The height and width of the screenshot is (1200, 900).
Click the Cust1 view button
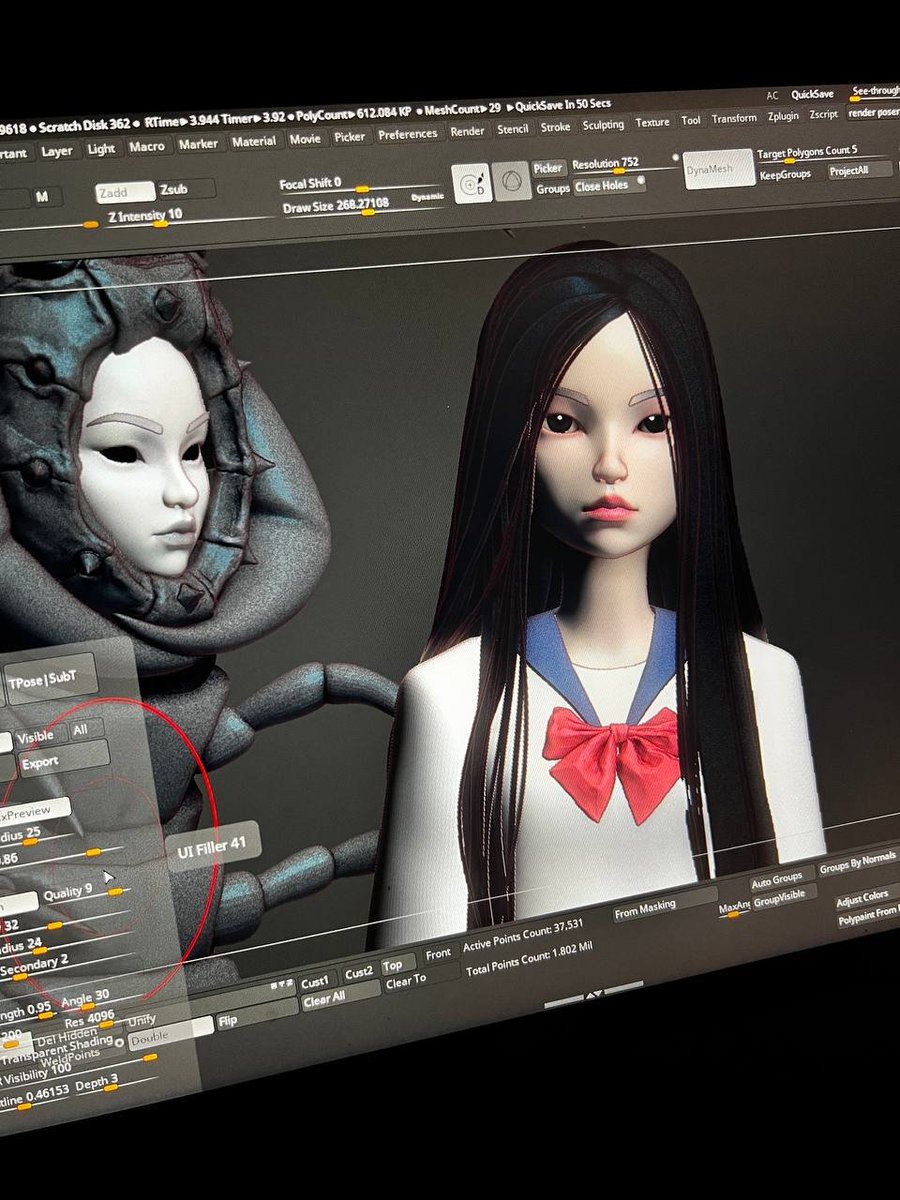[x=315, y=982]
